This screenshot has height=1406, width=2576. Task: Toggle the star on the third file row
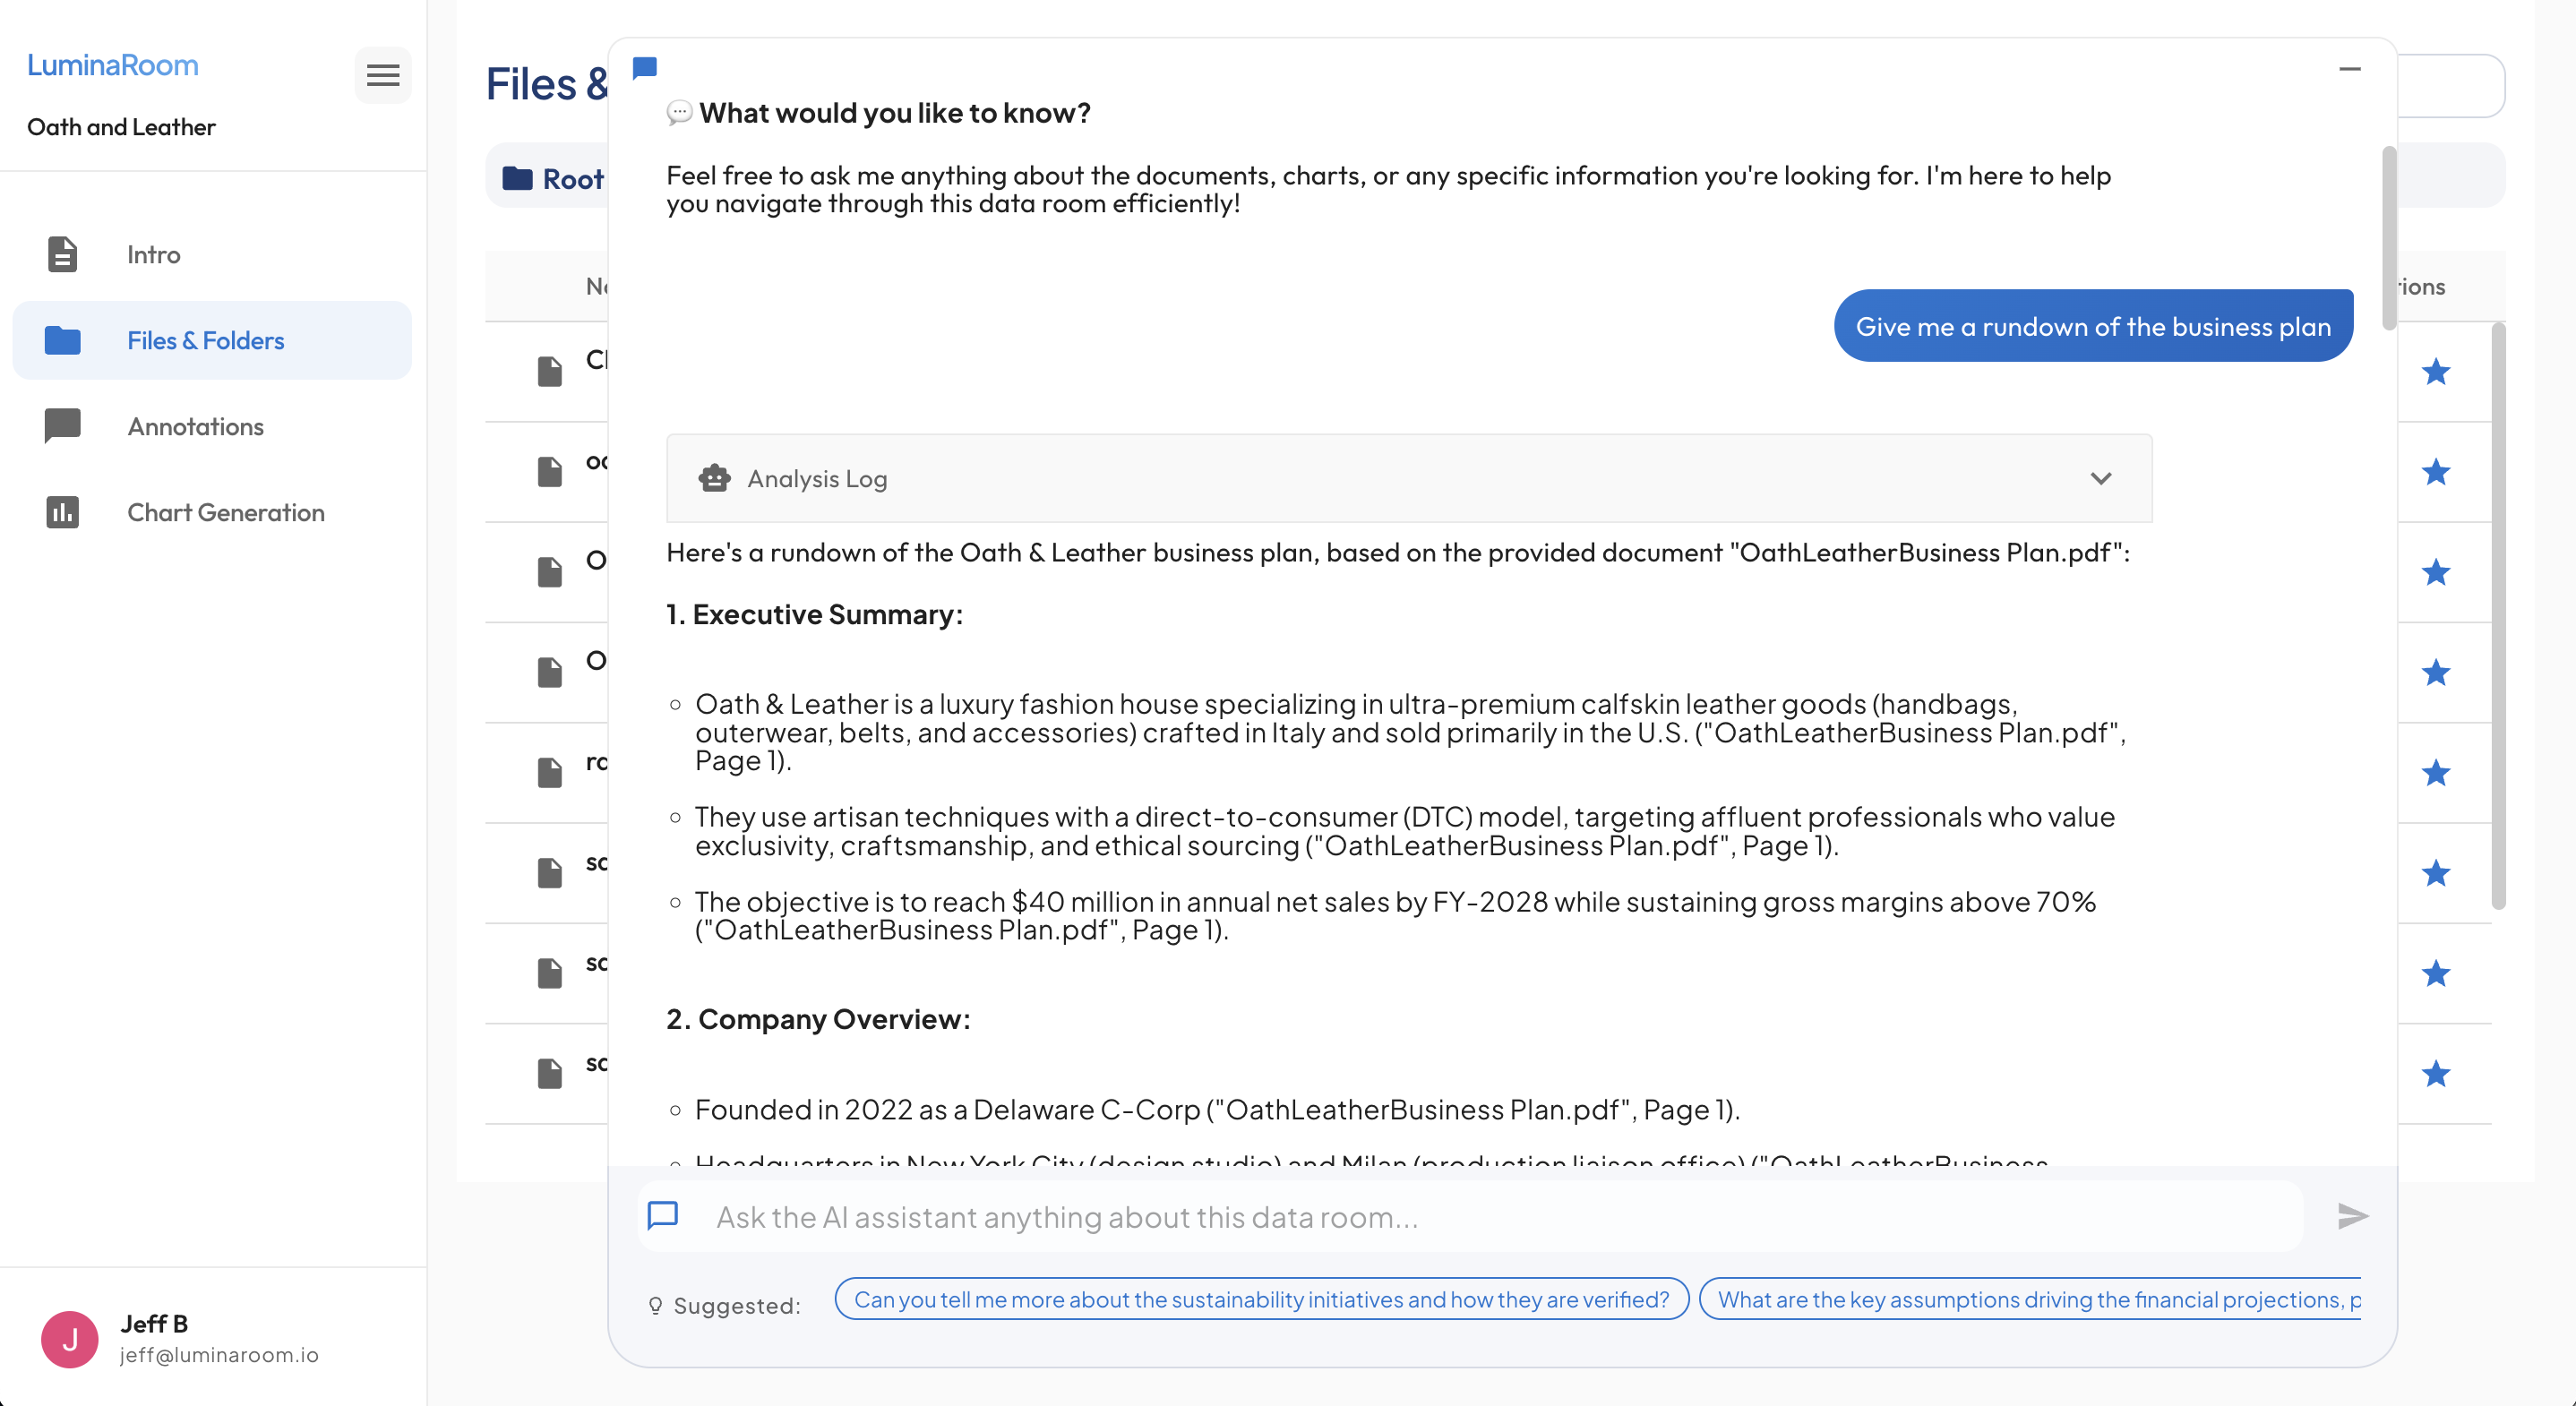[2436, 572]
